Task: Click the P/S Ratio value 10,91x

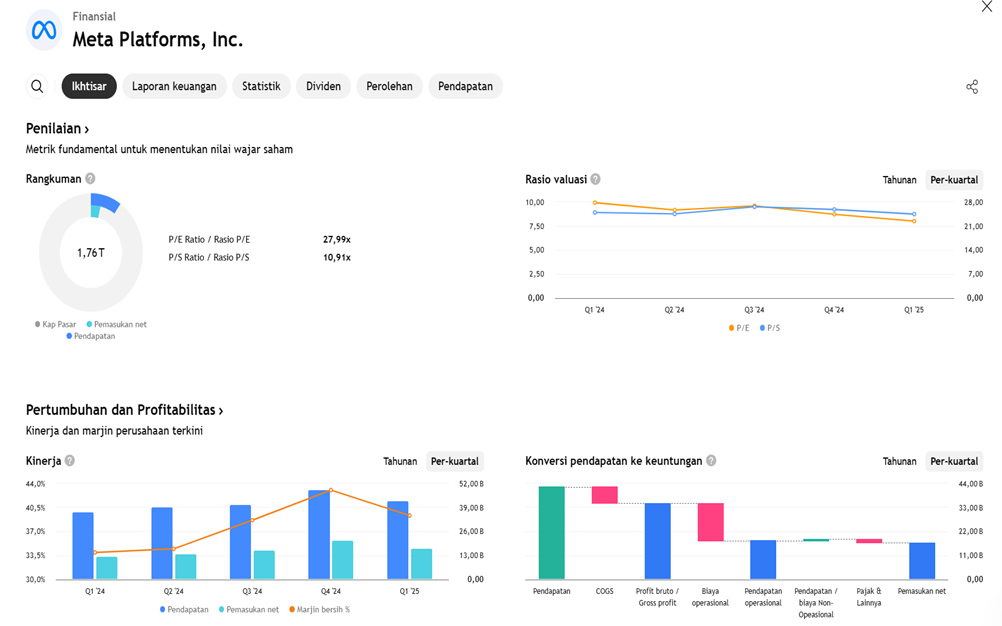Action: click(x=337, y=257)
